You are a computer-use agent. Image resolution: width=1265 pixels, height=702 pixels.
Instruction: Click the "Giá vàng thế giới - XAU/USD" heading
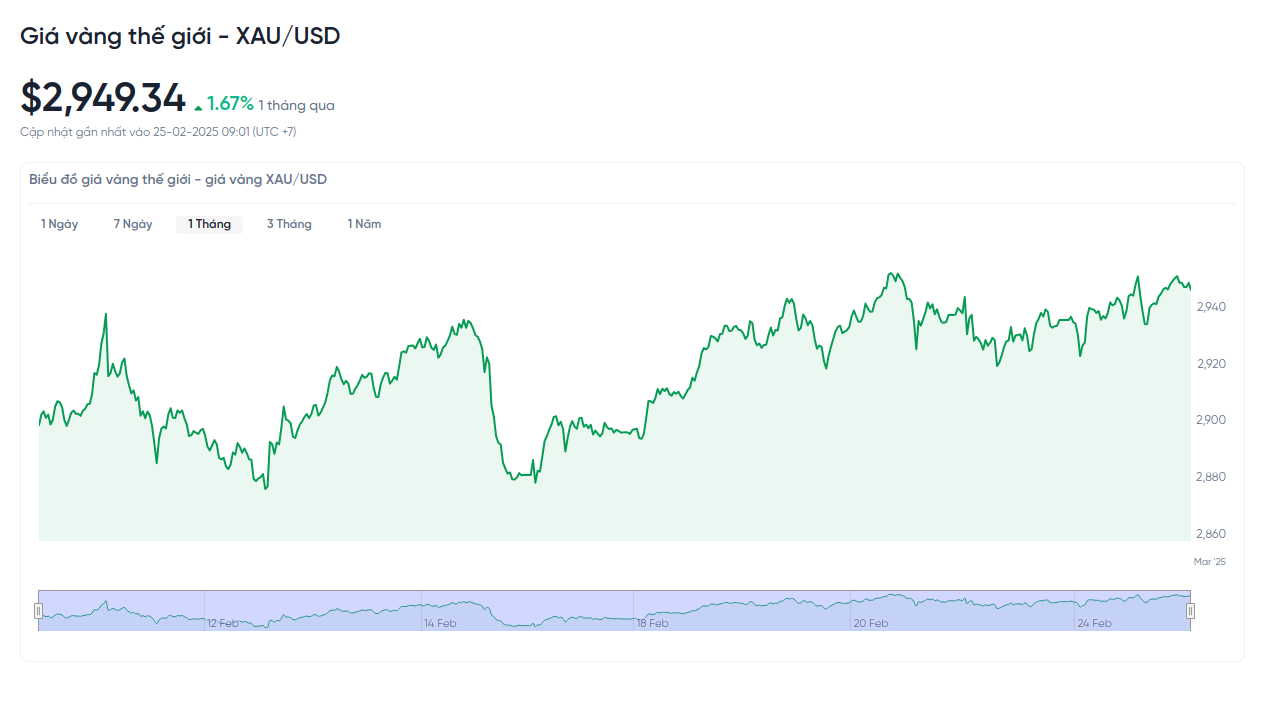tap(180, 36)
